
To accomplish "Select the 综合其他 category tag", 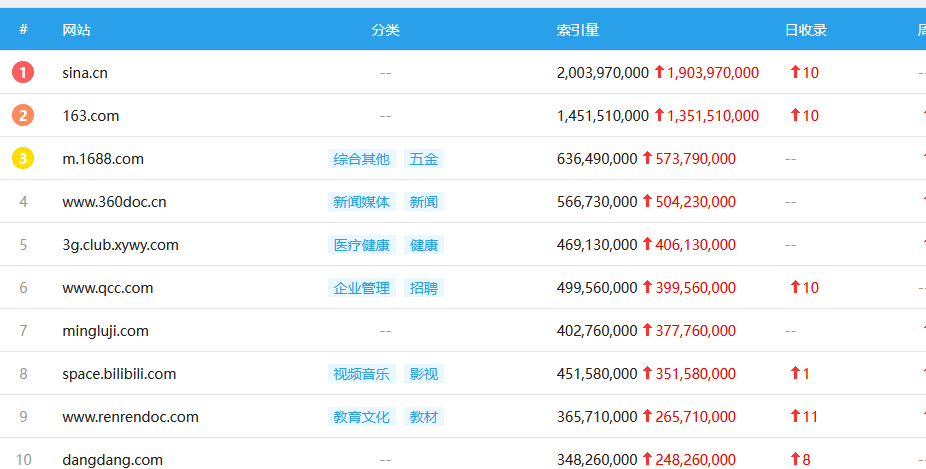I will point(361,158).
